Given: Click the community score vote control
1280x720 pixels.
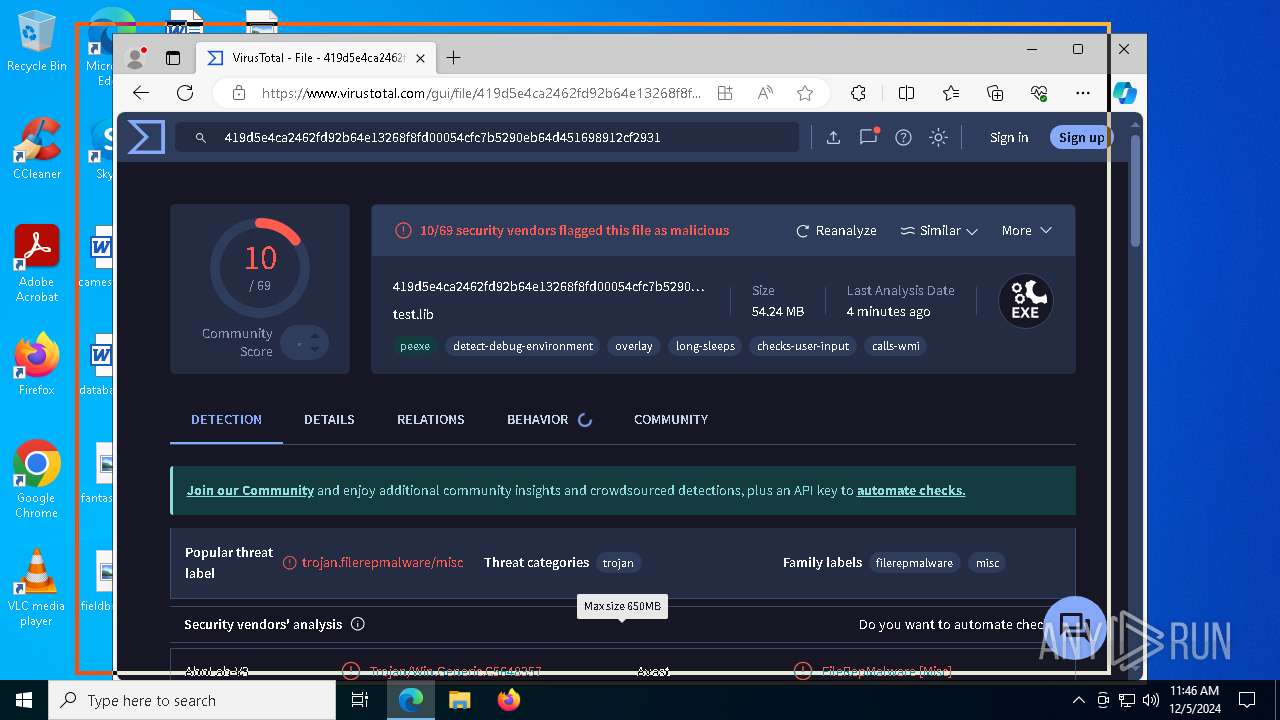Looking at the screenshot, I should point(304,343).
